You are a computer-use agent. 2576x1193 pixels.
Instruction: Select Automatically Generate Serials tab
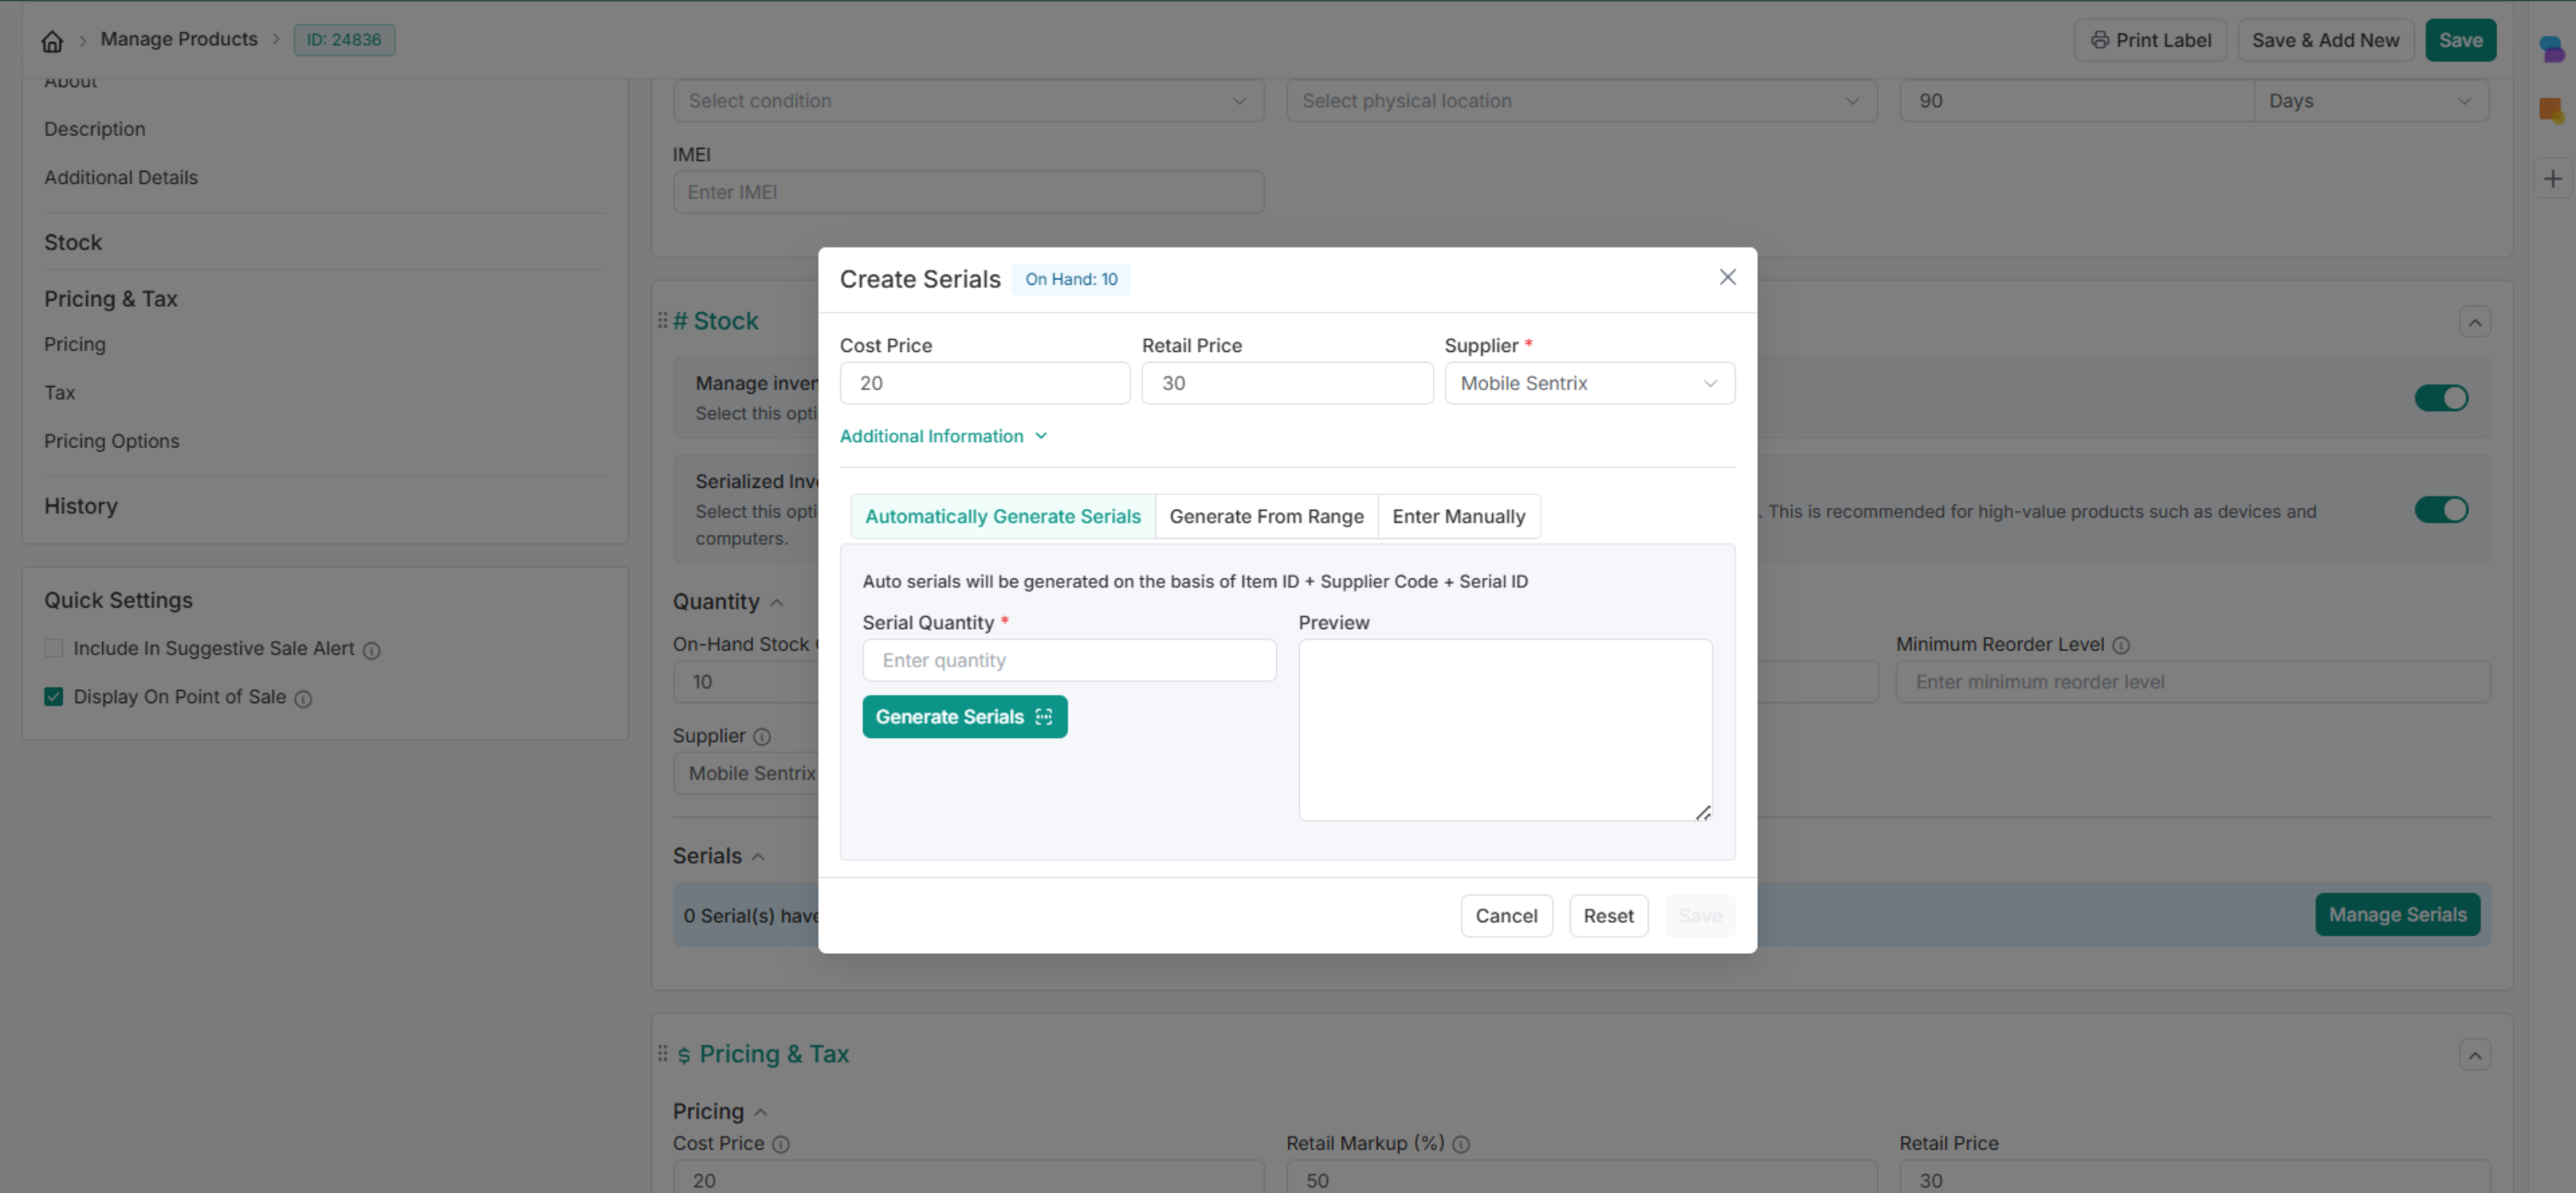[1002, 516]
